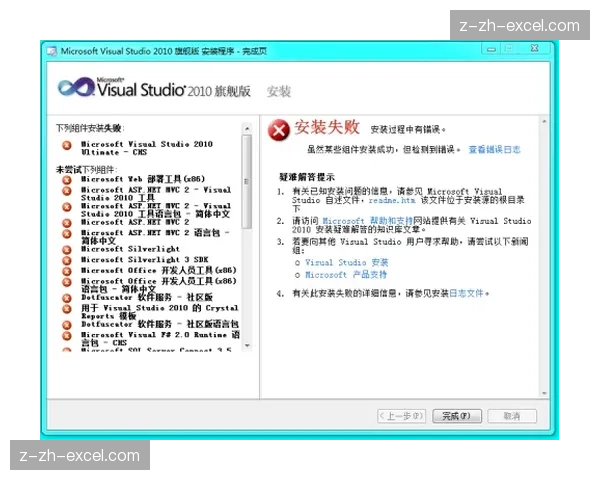Click the 上一步 back button
600x480 pixels.
401,416
